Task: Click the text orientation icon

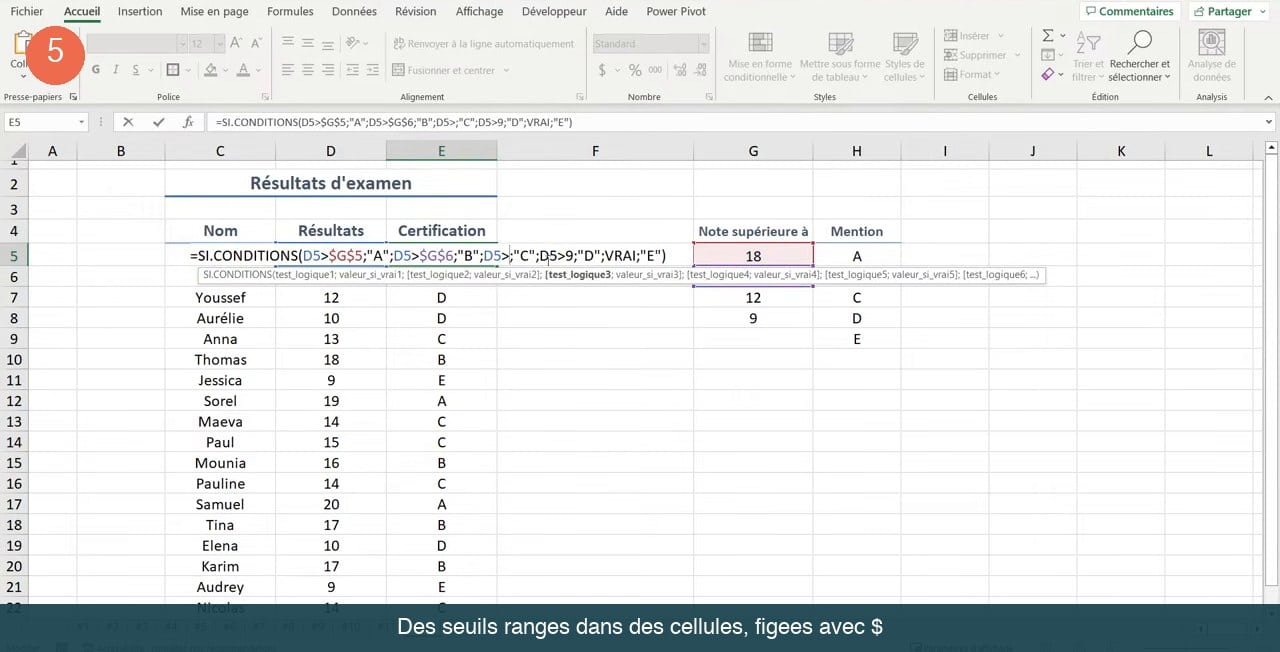Action: tap(353, 43)
